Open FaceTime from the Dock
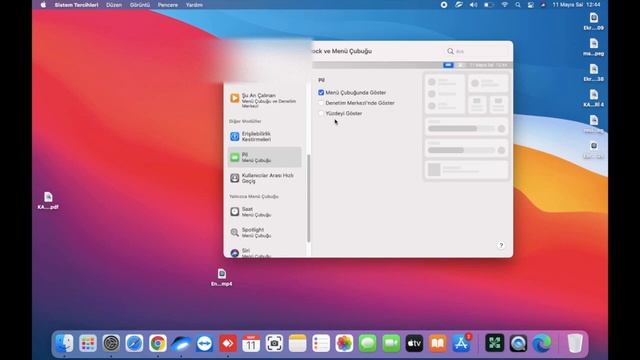 (x=391, y=343)
